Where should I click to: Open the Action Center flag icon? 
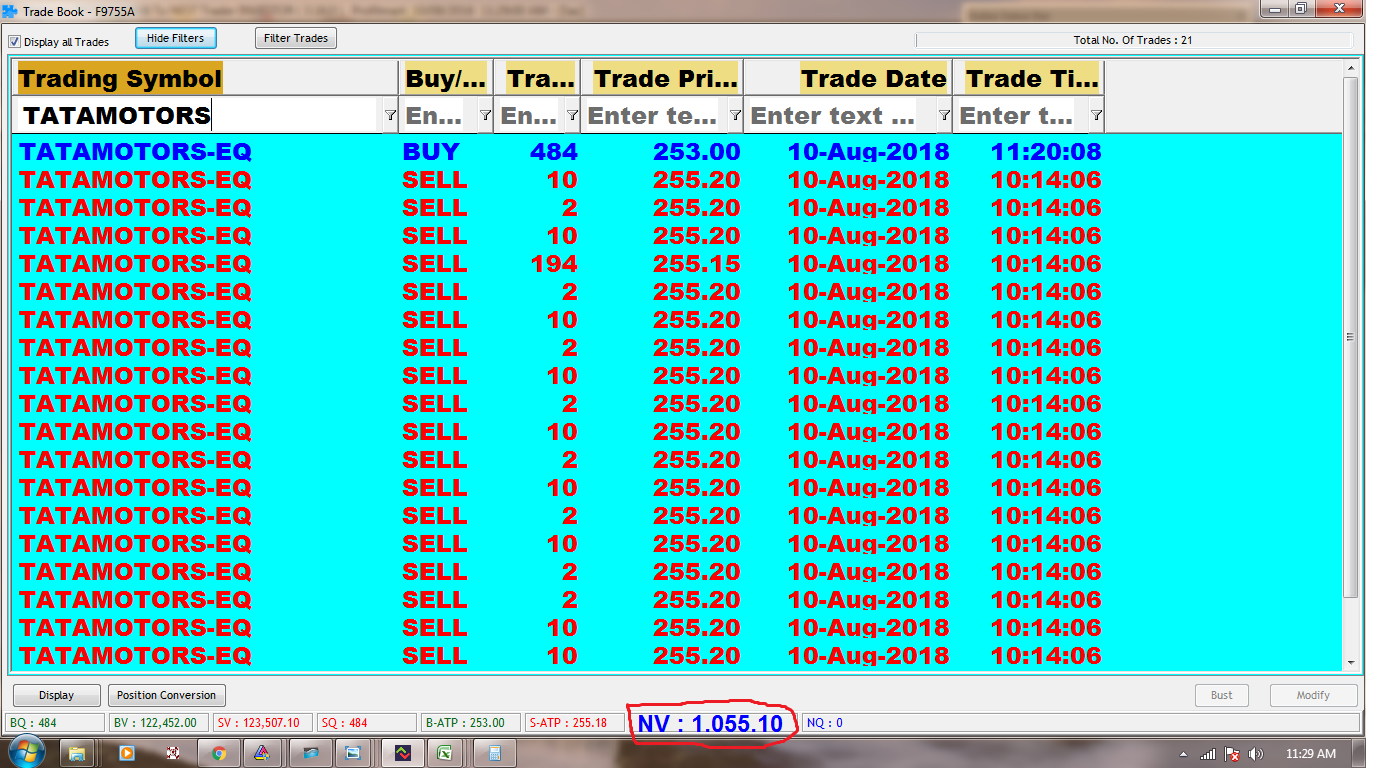tap(1233, 753)
